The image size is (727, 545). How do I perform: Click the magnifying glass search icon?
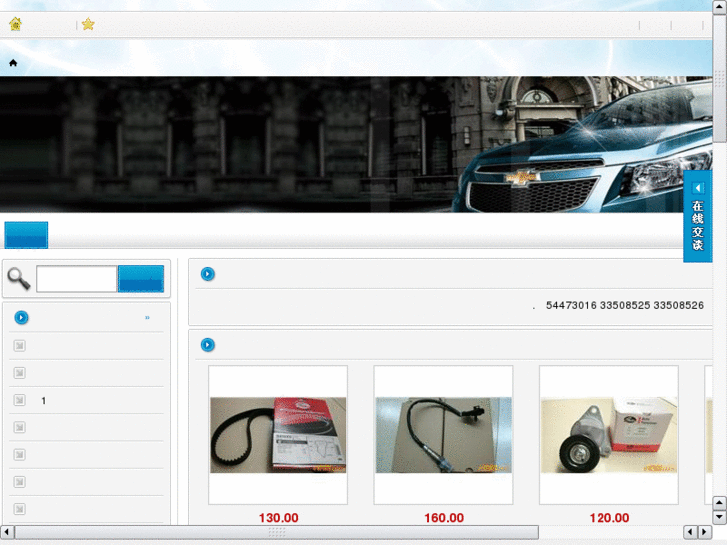tap(18, 278)
